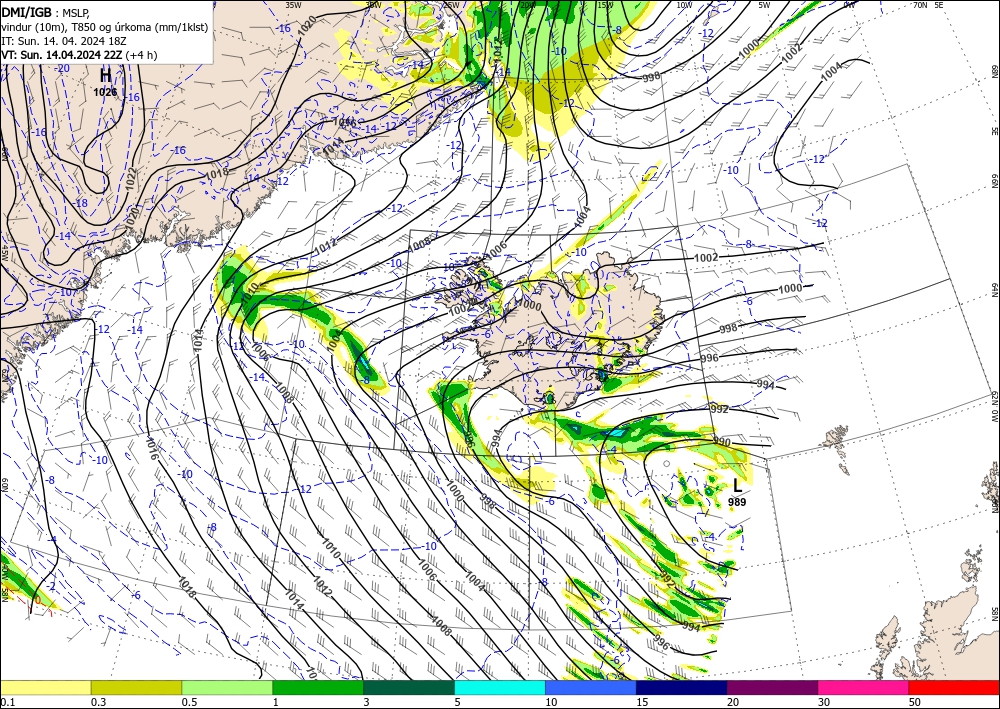
Task: Click the yellow 0.1–0.3 precipitation legend swatch
Action: tap(45, 687)
